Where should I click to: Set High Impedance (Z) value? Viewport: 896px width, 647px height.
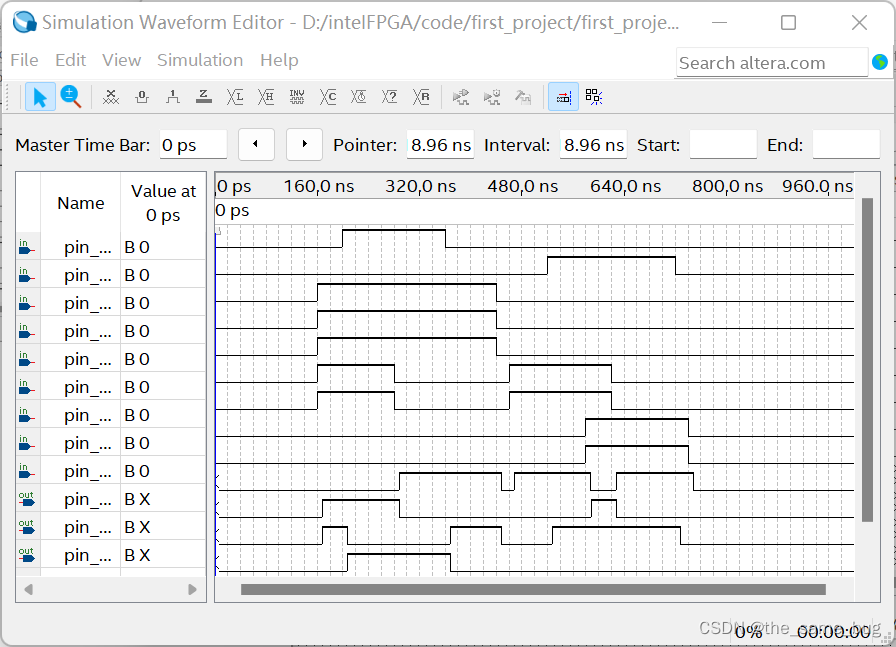coord(203,97)
